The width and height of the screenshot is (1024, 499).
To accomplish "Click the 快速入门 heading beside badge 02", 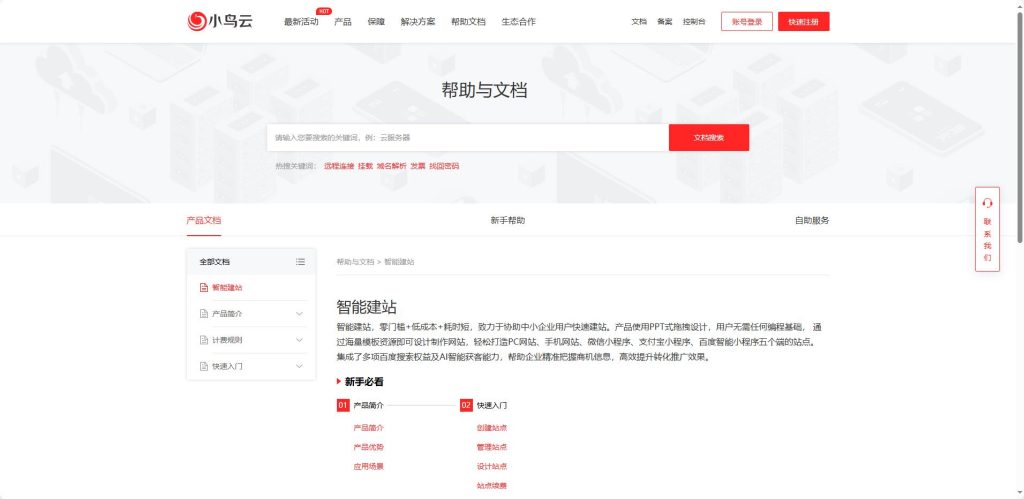I will [492, 406].
